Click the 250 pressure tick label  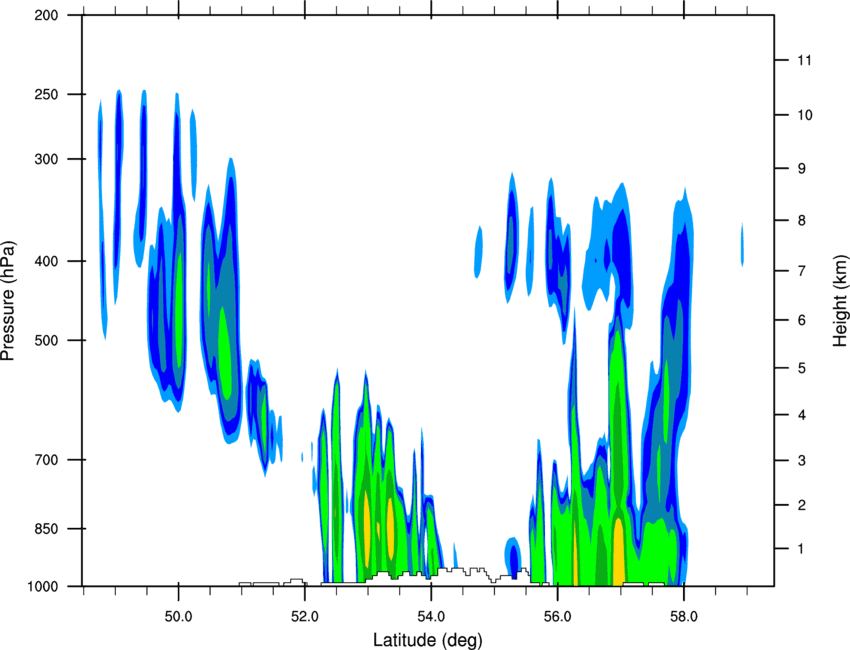pyautogui.click(x=46, y=94)
